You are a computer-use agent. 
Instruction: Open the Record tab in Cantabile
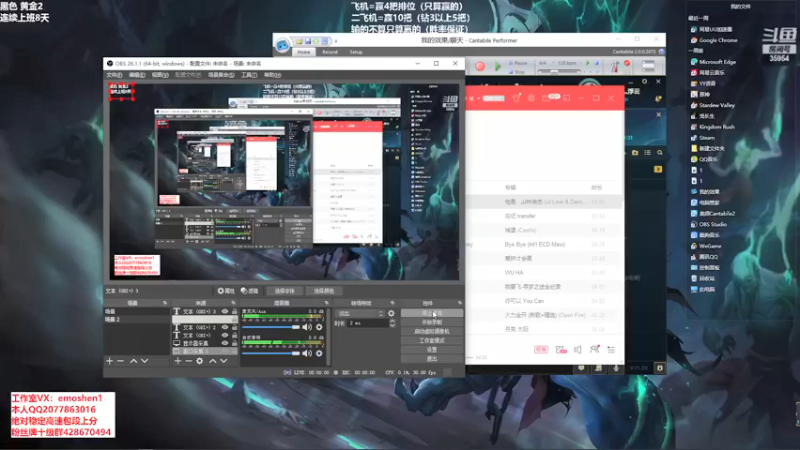click(x=330, y=52)
